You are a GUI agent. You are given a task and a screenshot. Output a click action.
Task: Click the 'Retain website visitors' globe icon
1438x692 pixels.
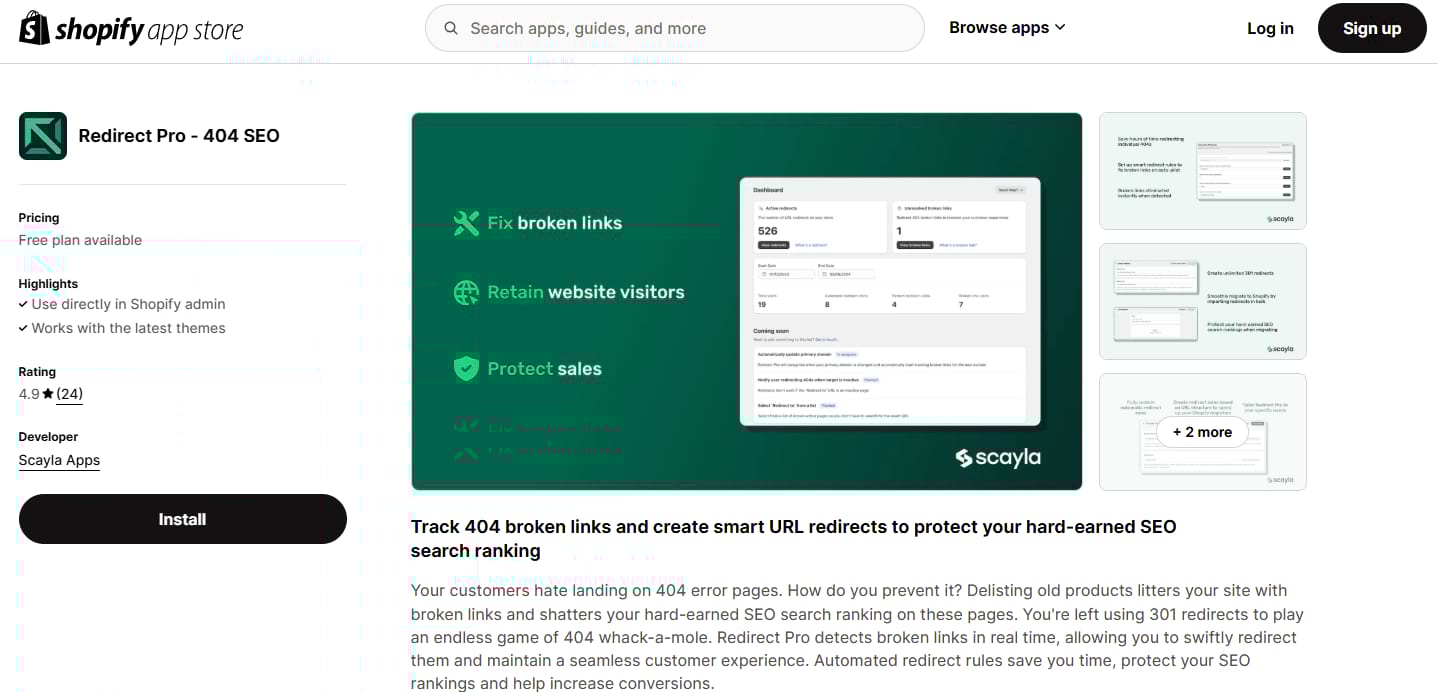pyautogui.click(x=466, y=293)
